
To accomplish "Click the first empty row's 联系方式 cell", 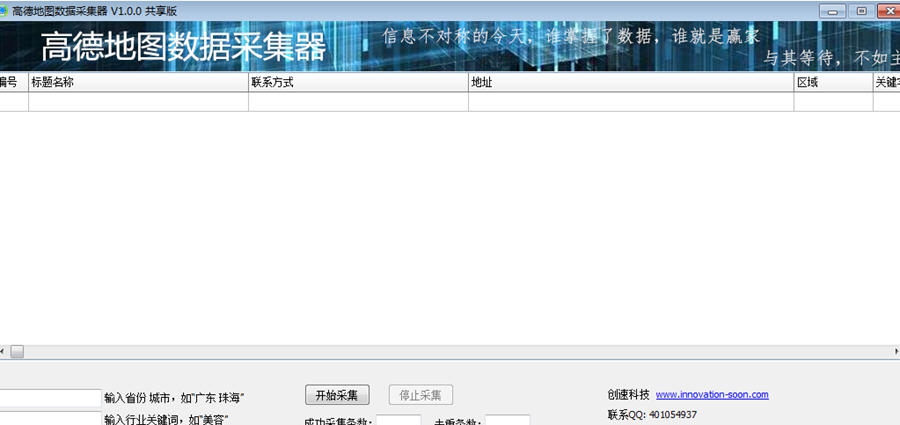I will [359, 102].
